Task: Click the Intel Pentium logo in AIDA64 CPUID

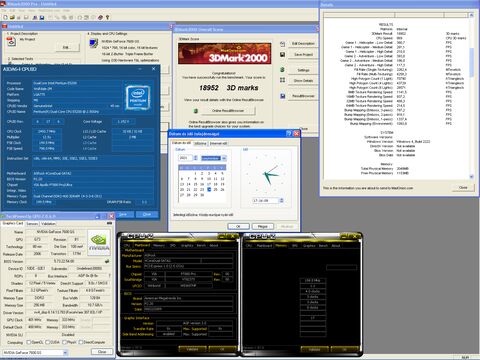Action: pos(138,97)
